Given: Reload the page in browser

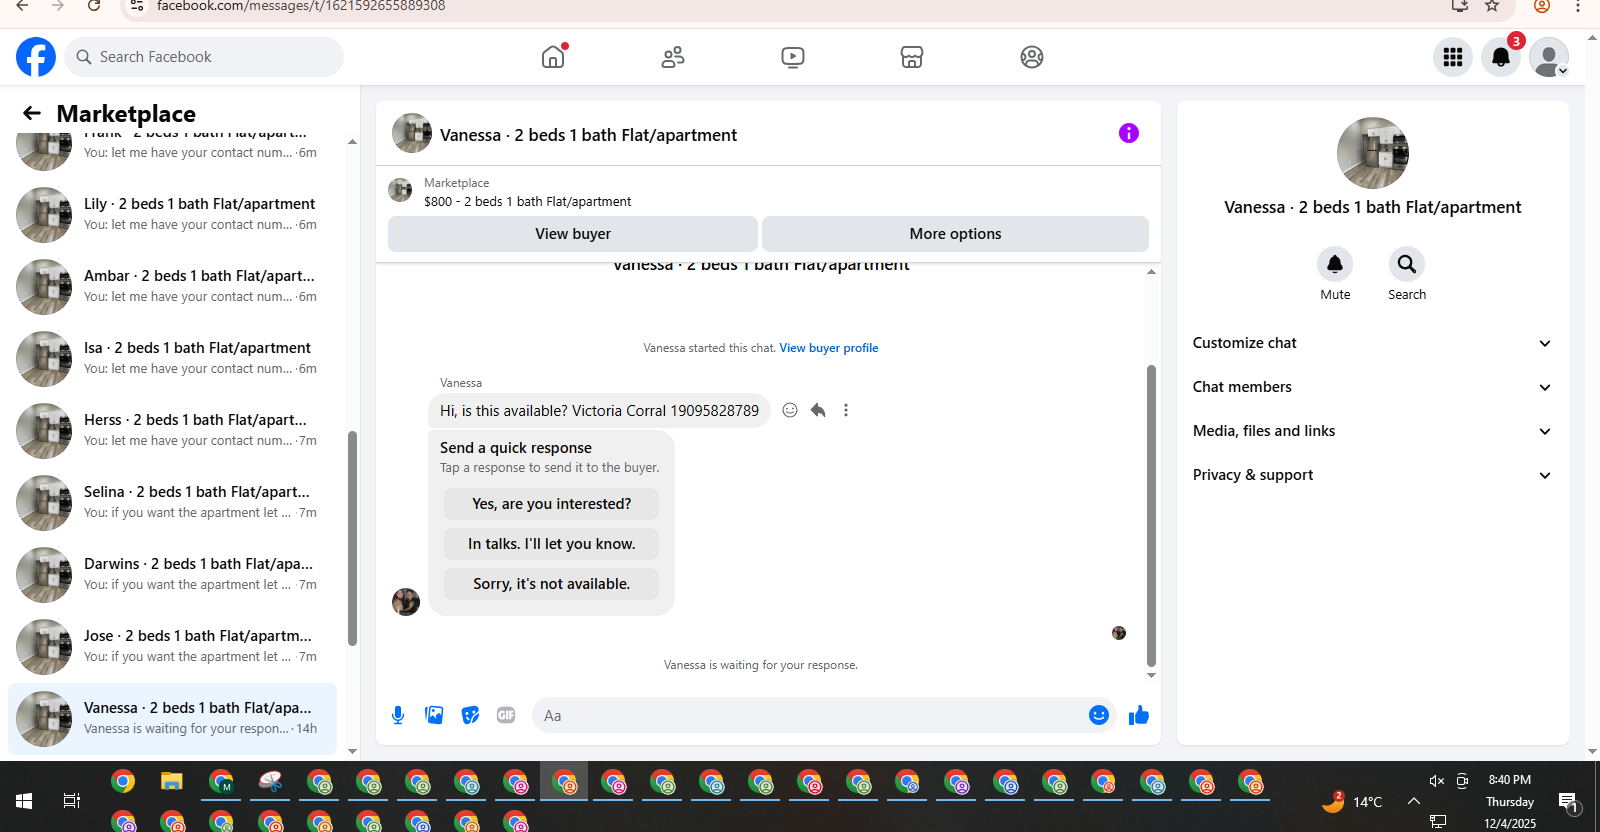Looking at the screenshot, I should pos(94,6).
